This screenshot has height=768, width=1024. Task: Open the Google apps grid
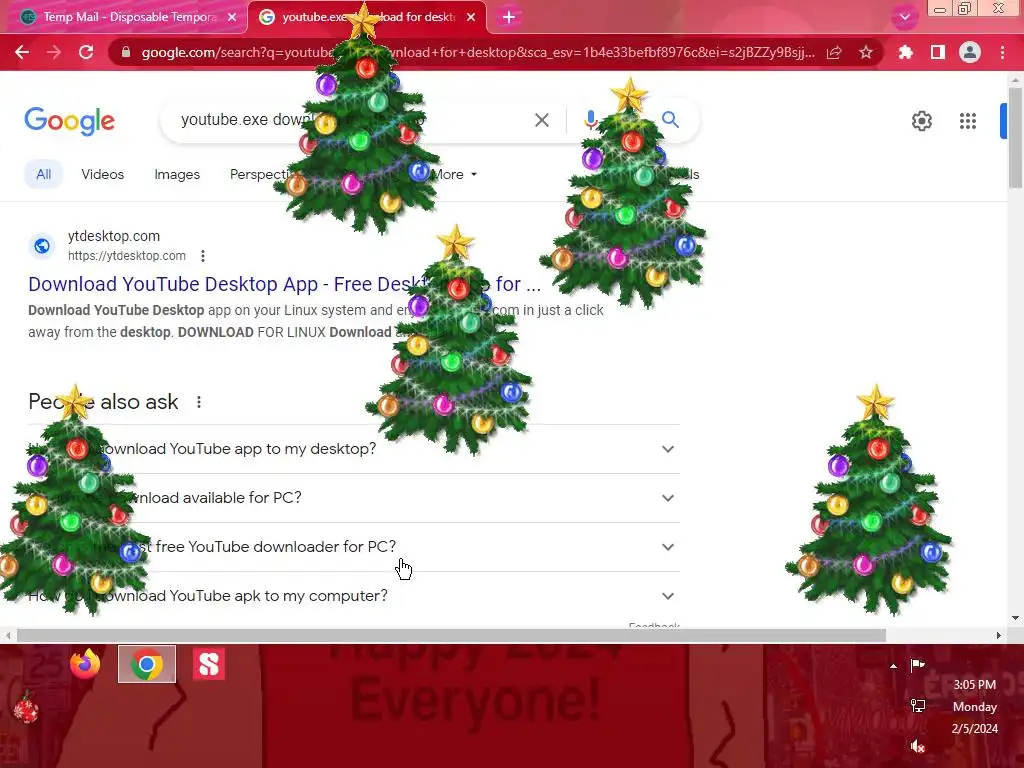(x=967, y=121)
